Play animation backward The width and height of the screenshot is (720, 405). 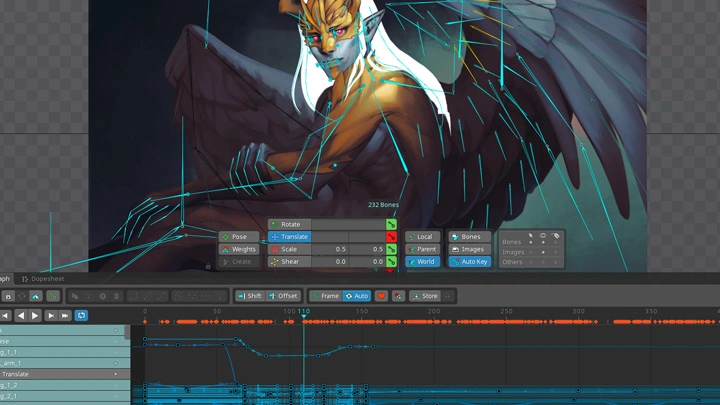tap(21, 315)
